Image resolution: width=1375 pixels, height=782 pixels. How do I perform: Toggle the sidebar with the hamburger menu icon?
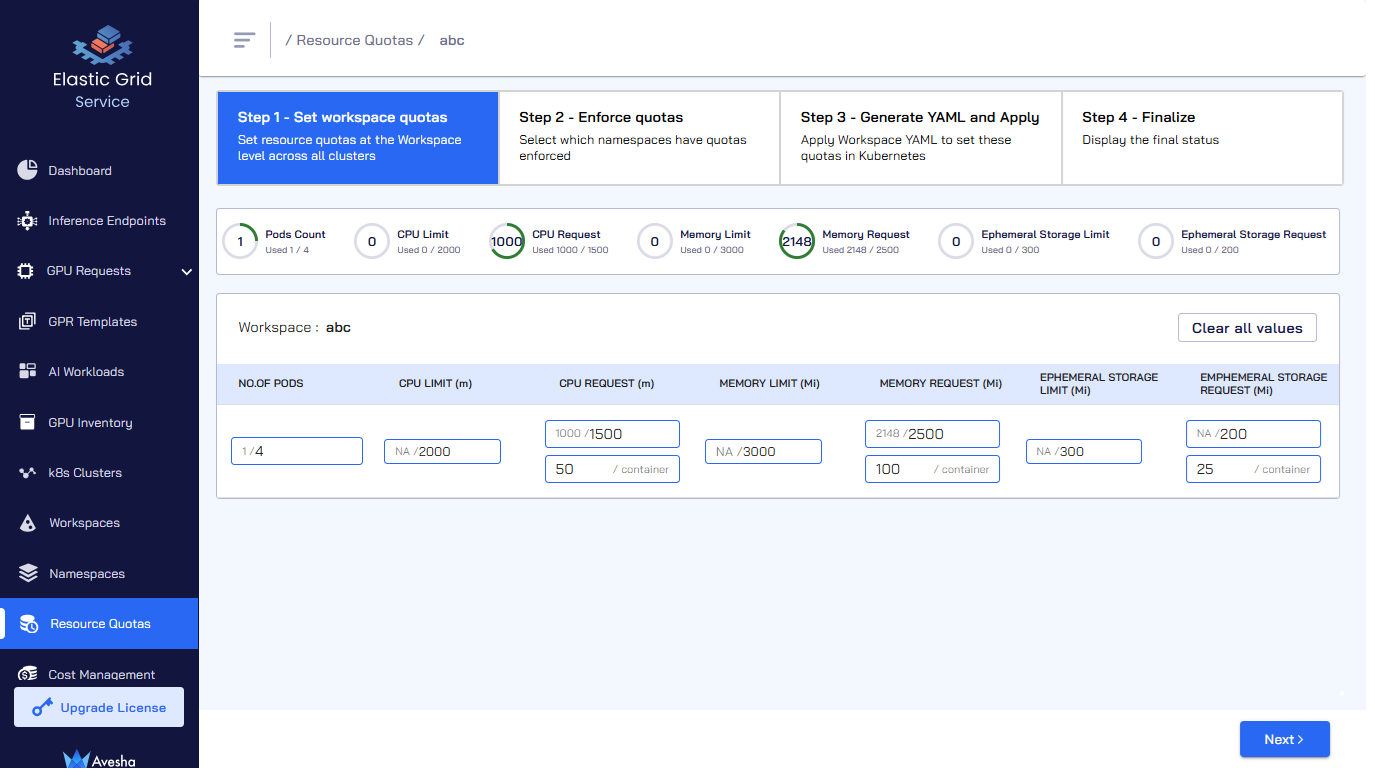coord(244,40)
